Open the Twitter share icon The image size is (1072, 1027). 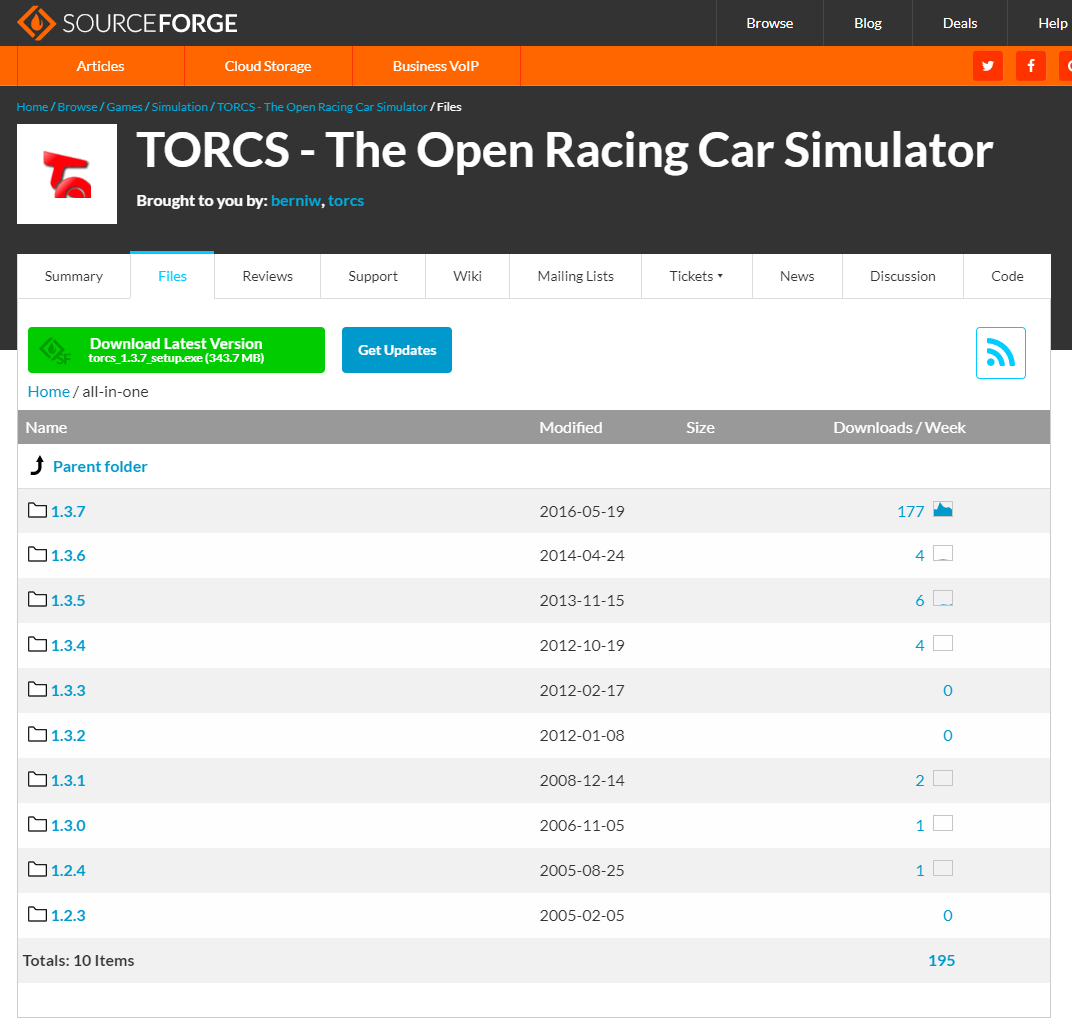988,66
